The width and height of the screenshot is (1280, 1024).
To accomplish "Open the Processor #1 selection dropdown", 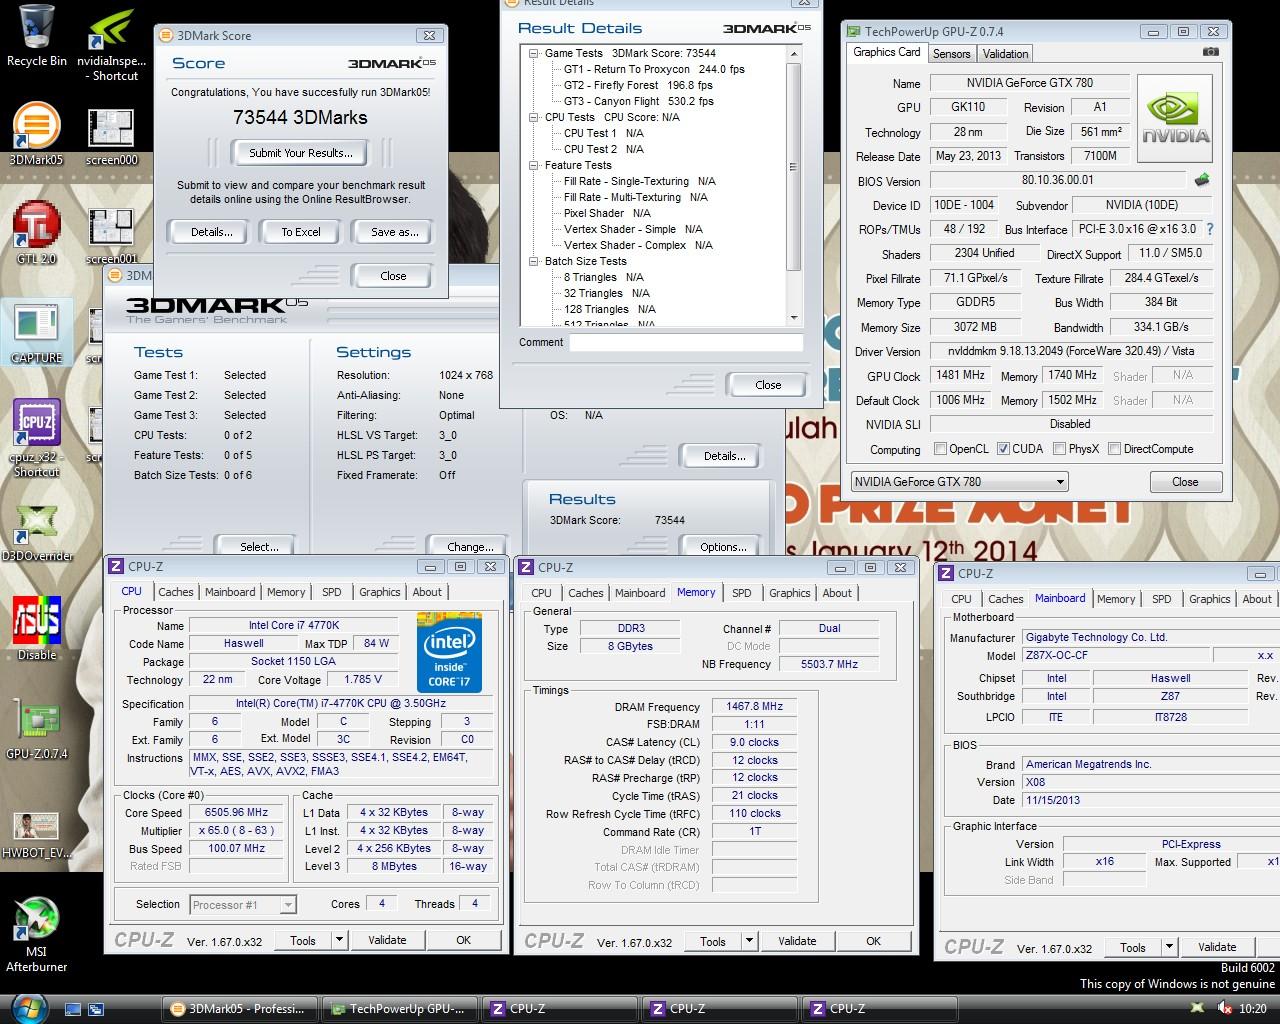I will pyautogui.click(x=242, y=904).
